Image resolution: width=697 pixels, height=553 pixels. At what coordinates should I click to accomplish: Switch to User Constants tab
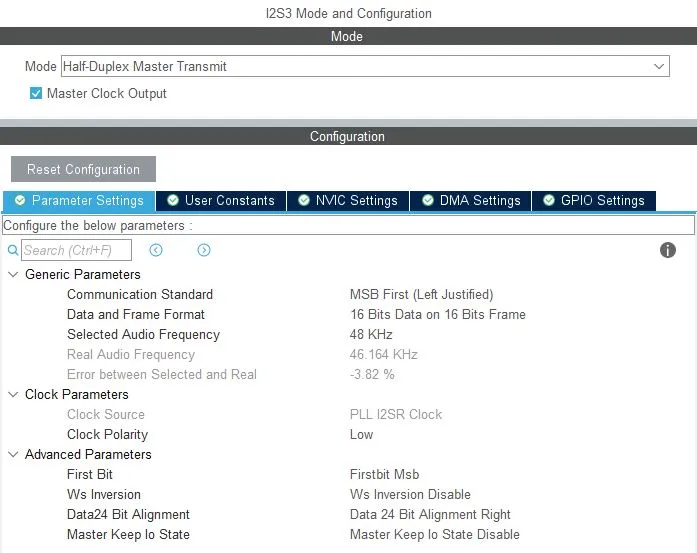click(220, 201)
